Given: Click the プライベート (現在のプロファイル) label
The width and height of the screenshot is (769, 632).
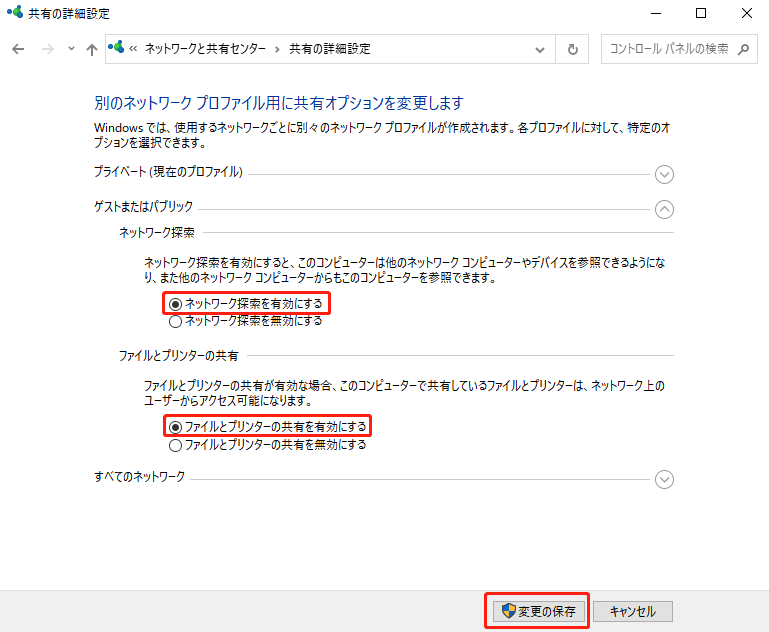Looking at the screenshot, I should [168, 172].
